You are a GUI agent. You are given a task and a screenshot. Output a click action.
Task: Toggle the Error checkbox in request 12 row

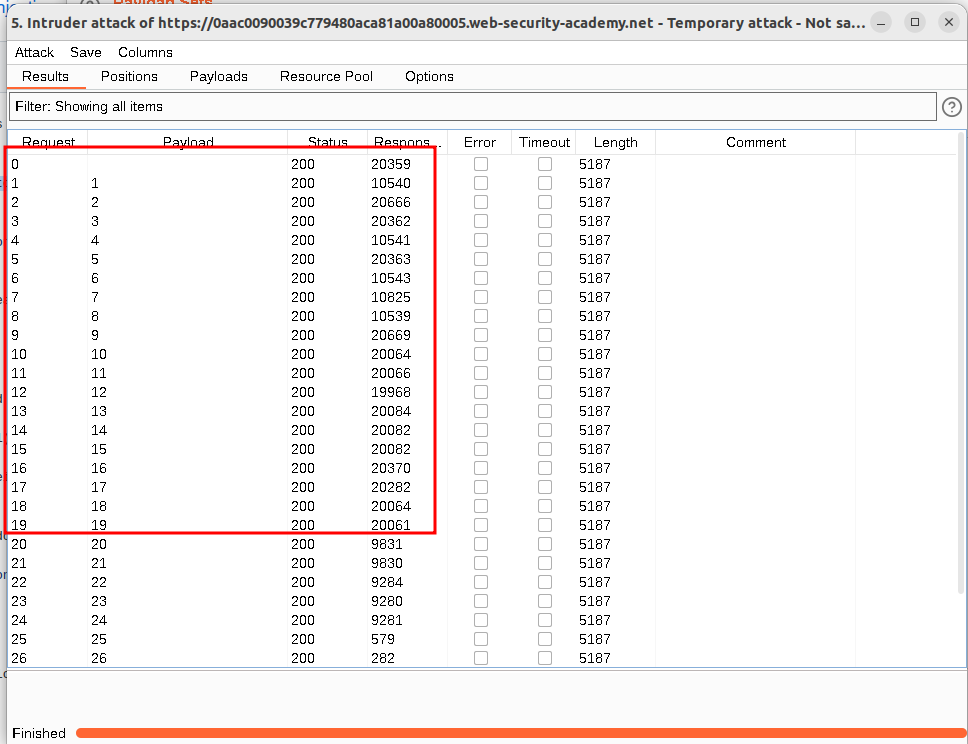coord(481,392)
